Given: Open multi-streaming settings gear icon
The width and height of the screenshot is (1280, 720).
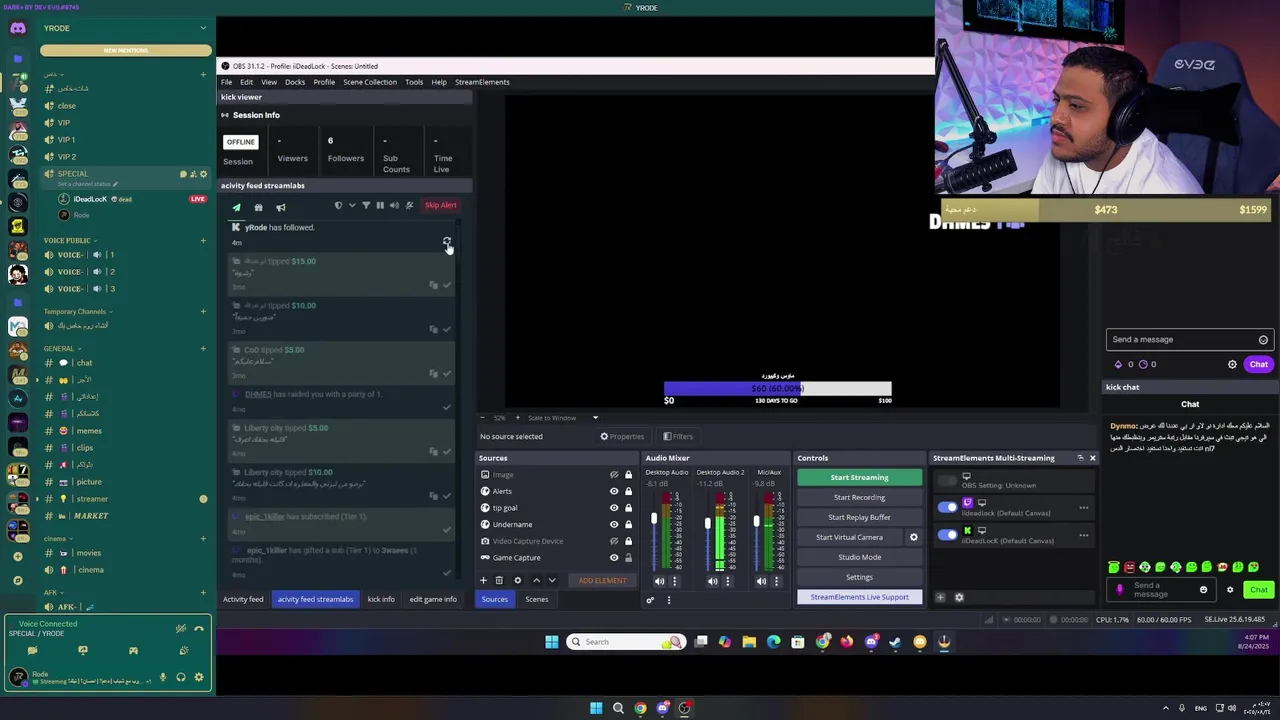Looking at the screenshot, I should (959, 598).
